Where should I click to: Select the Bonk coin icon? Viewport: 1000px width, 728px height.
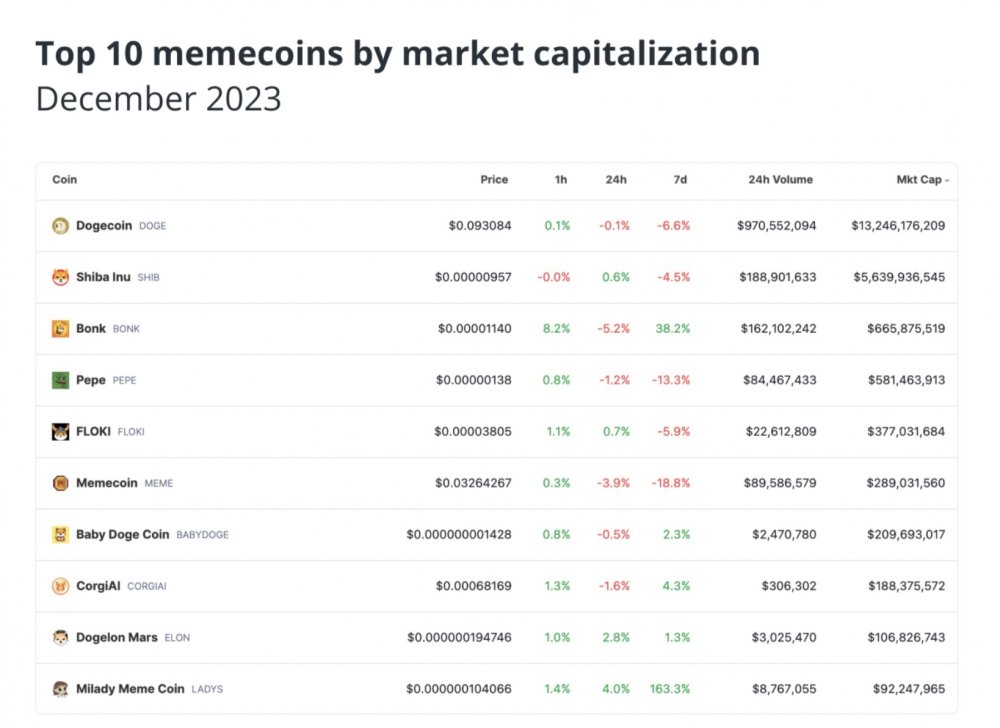tap(60, 329)
